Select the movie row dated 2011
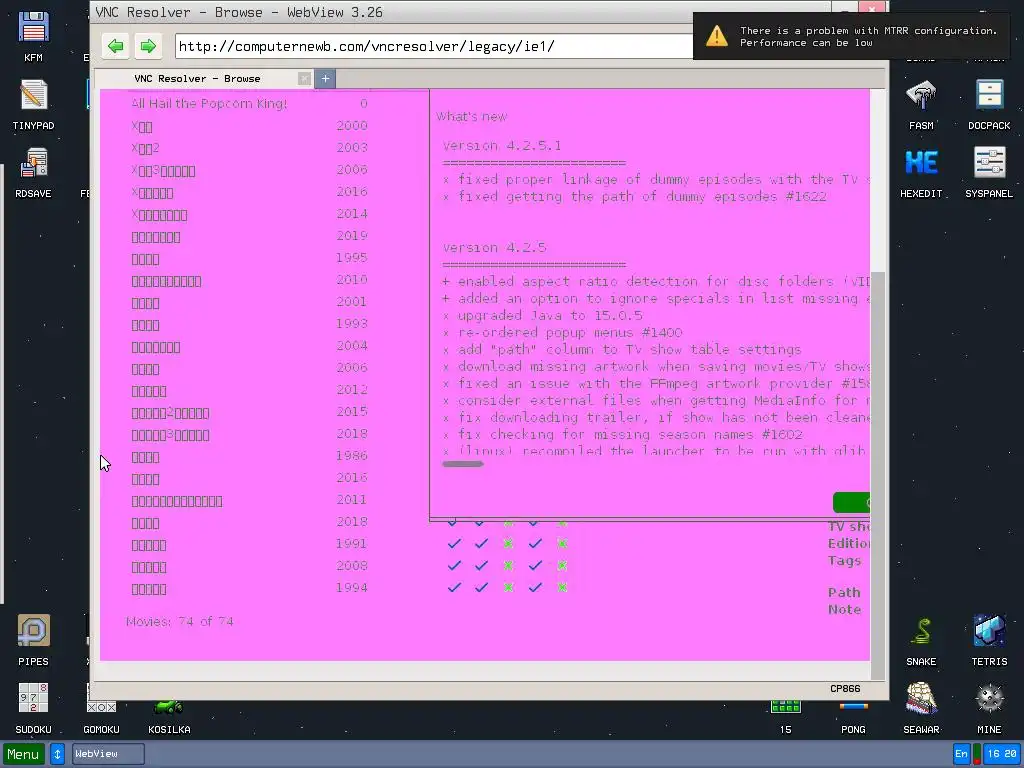 click(x=249, y=500)
